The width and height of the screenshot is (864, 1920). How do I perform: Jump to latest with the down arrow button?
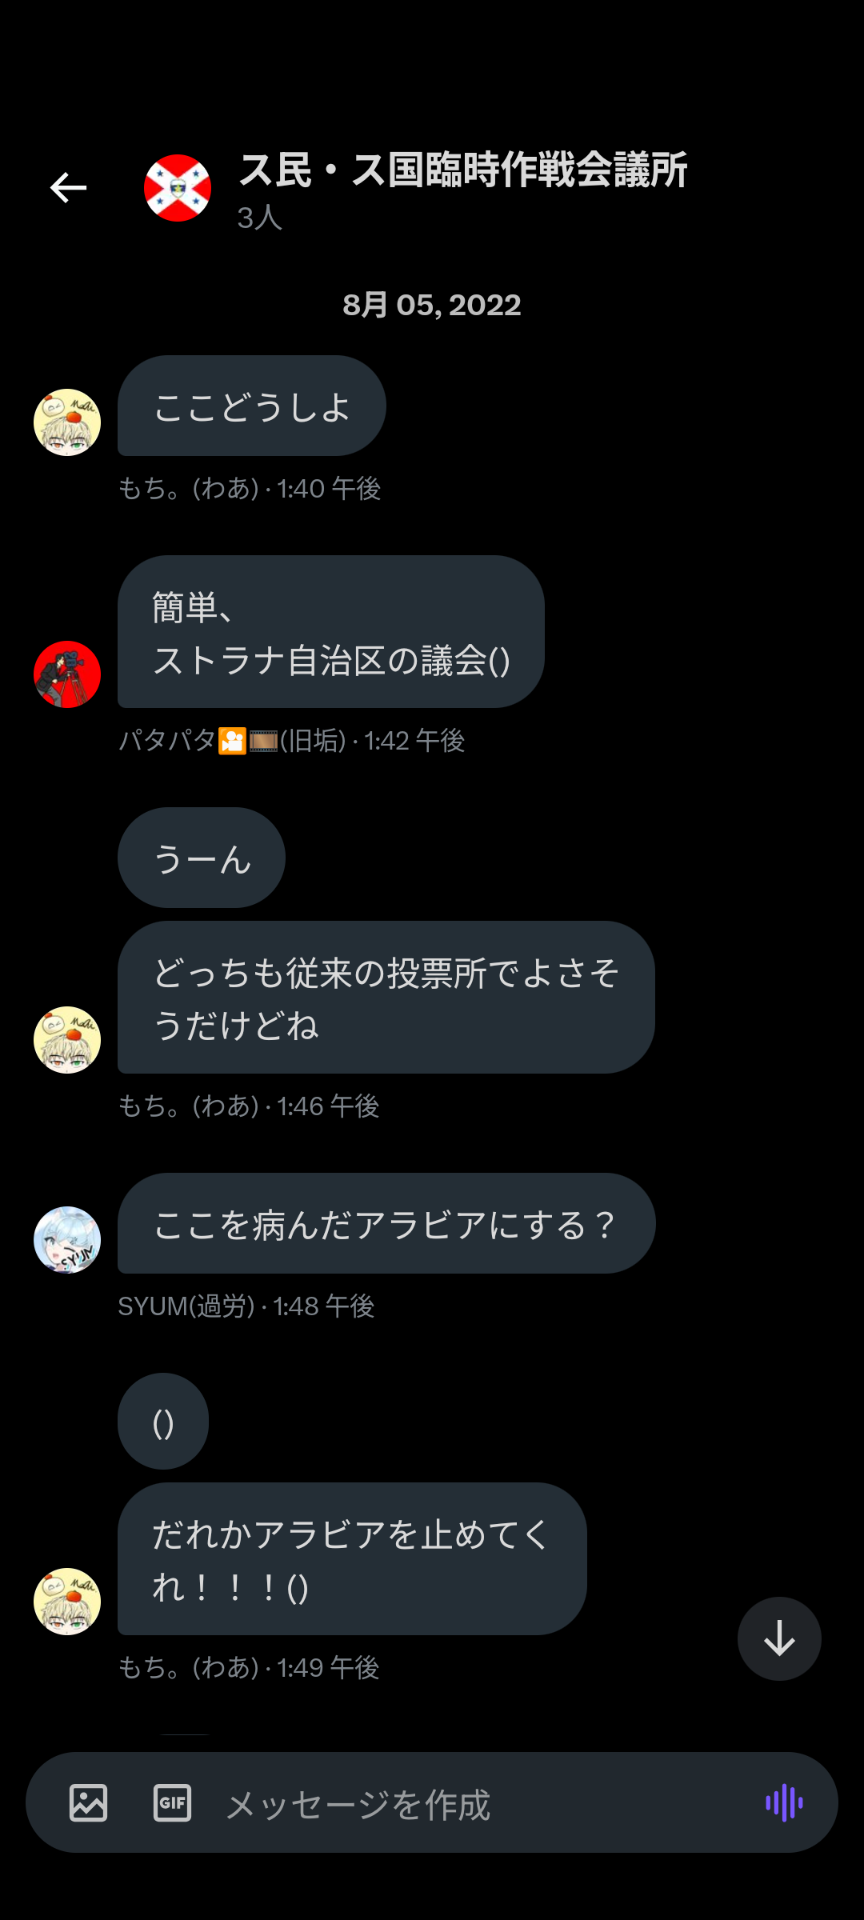779,1639
